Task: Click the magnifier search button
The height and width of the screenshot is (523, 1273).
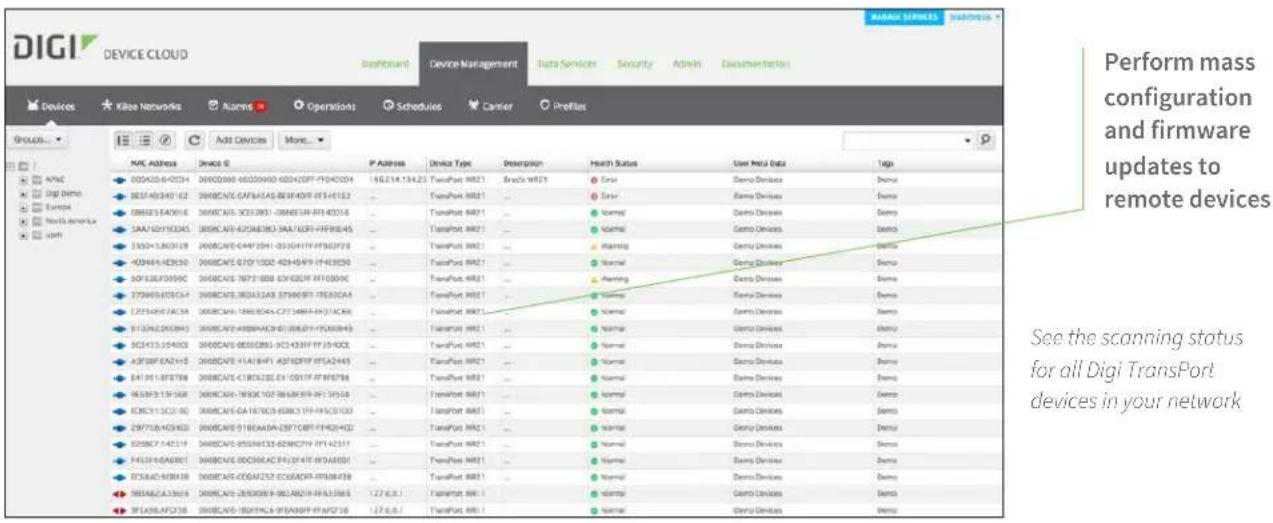Action: [986, 142]
